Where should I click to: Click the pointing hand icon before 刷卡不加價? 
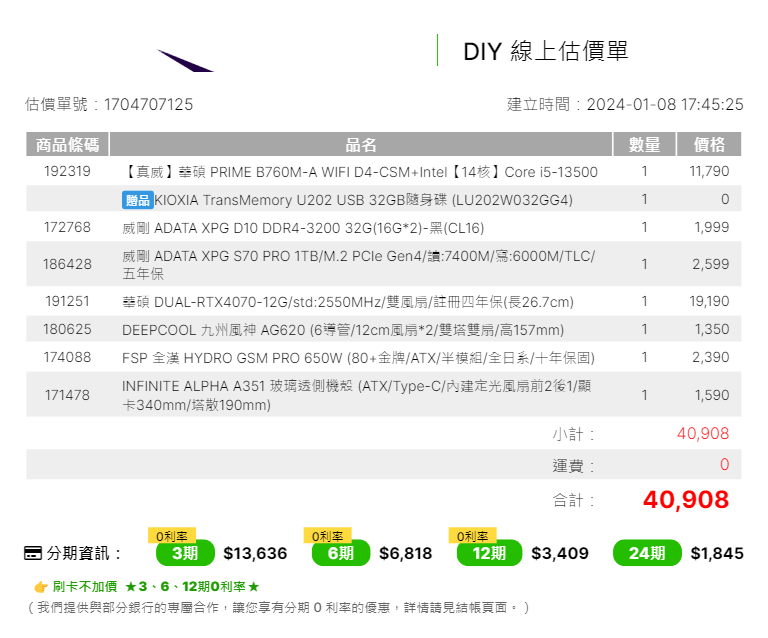pyautogui.click(x=41, y=587)
